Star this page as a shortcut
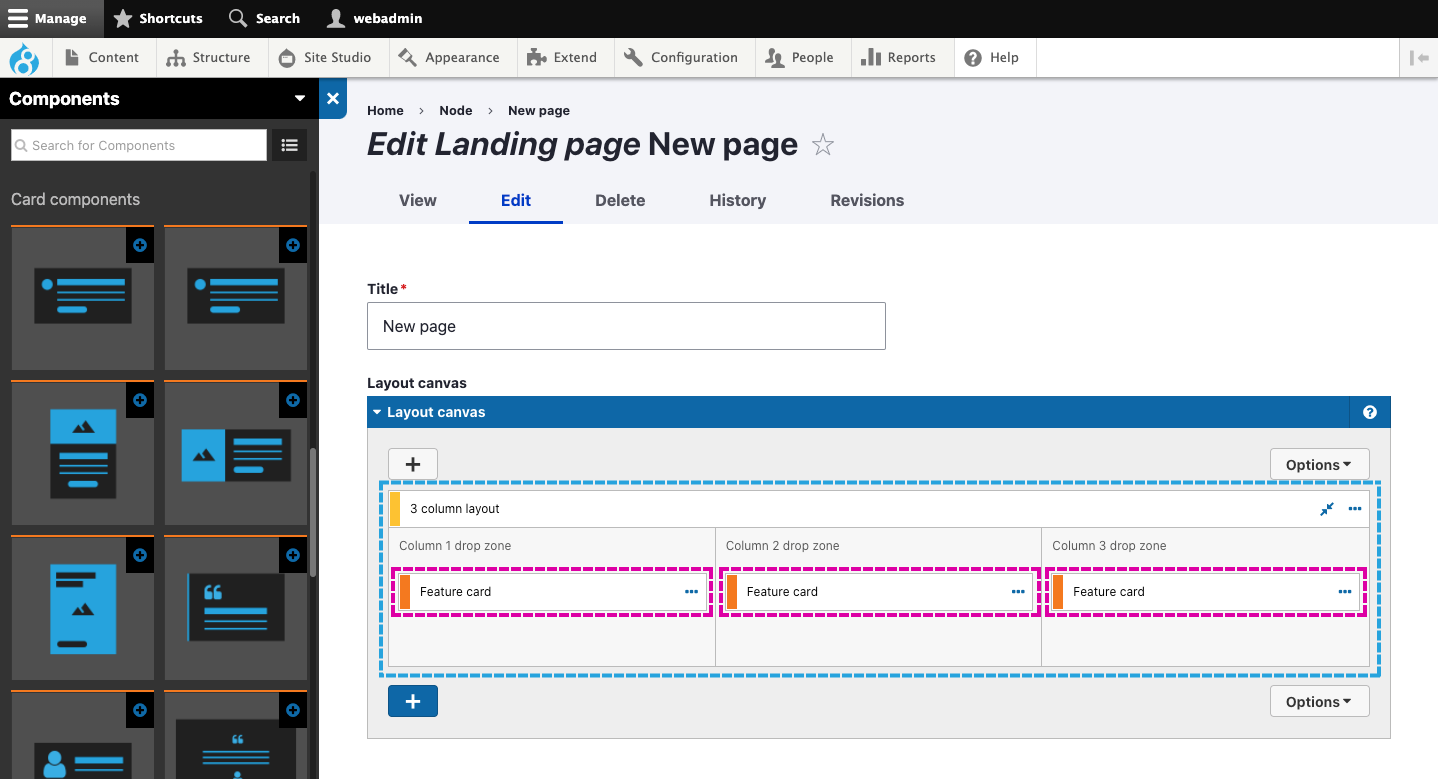This screenshot has height=779, width=1438. (822, 145)
